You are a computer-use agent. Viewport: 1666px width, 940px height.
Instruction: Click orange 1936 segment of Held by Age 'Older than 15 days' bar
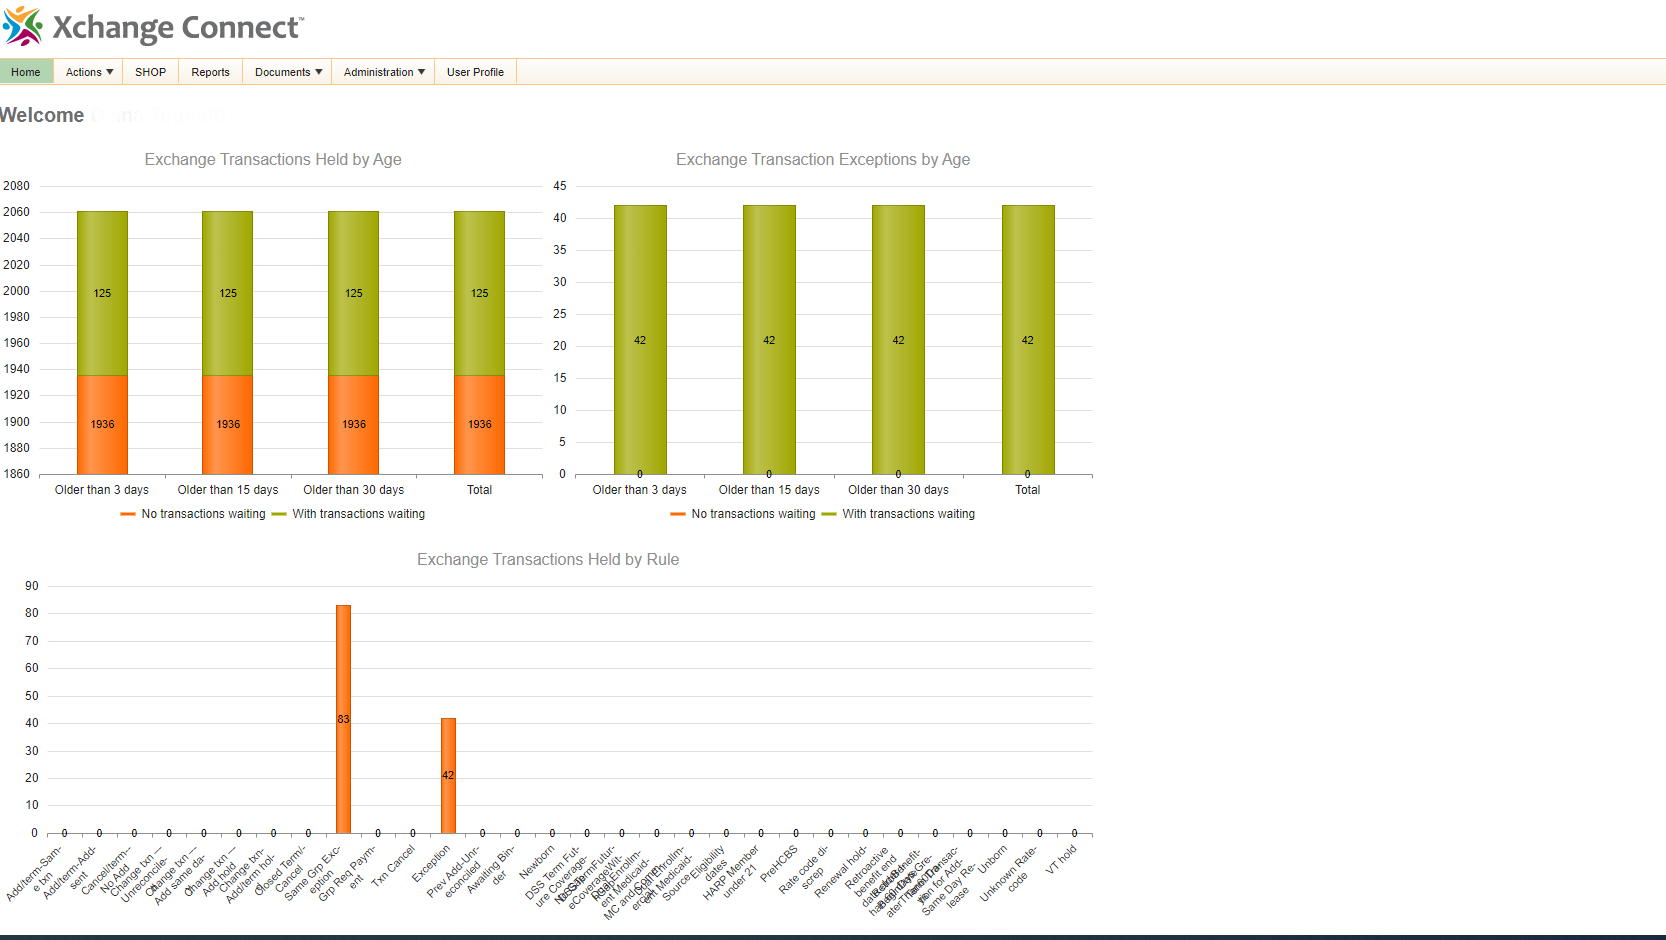[x=228, y=425]
